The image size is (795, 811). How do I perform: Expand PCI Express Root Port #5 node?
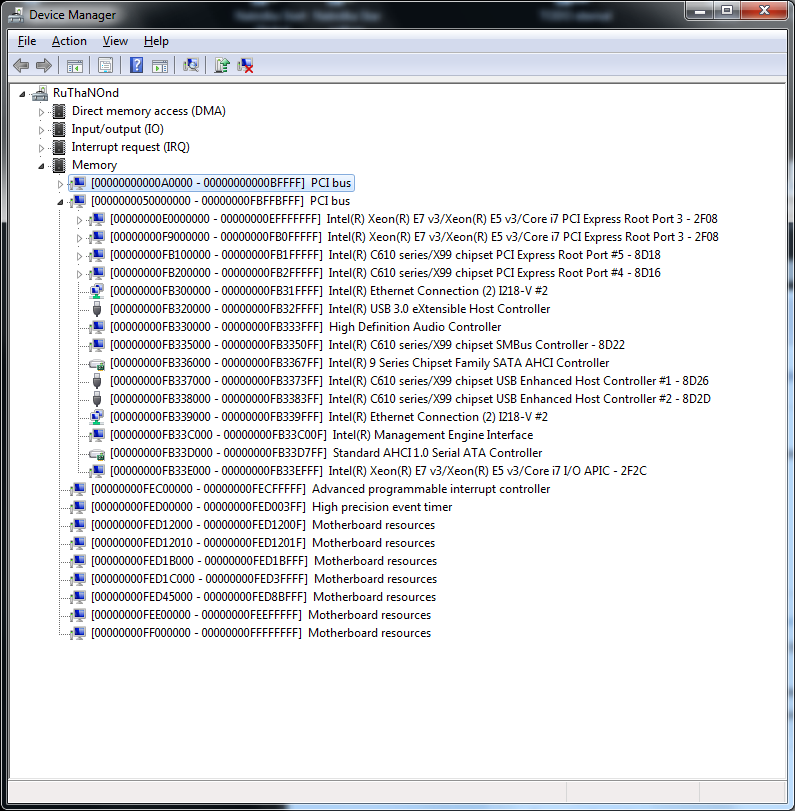coord(79,256)
